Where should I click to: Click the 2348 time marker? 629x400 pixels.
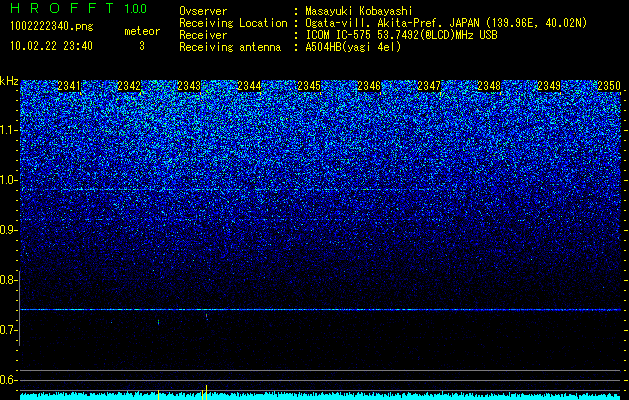coord(489,86)
